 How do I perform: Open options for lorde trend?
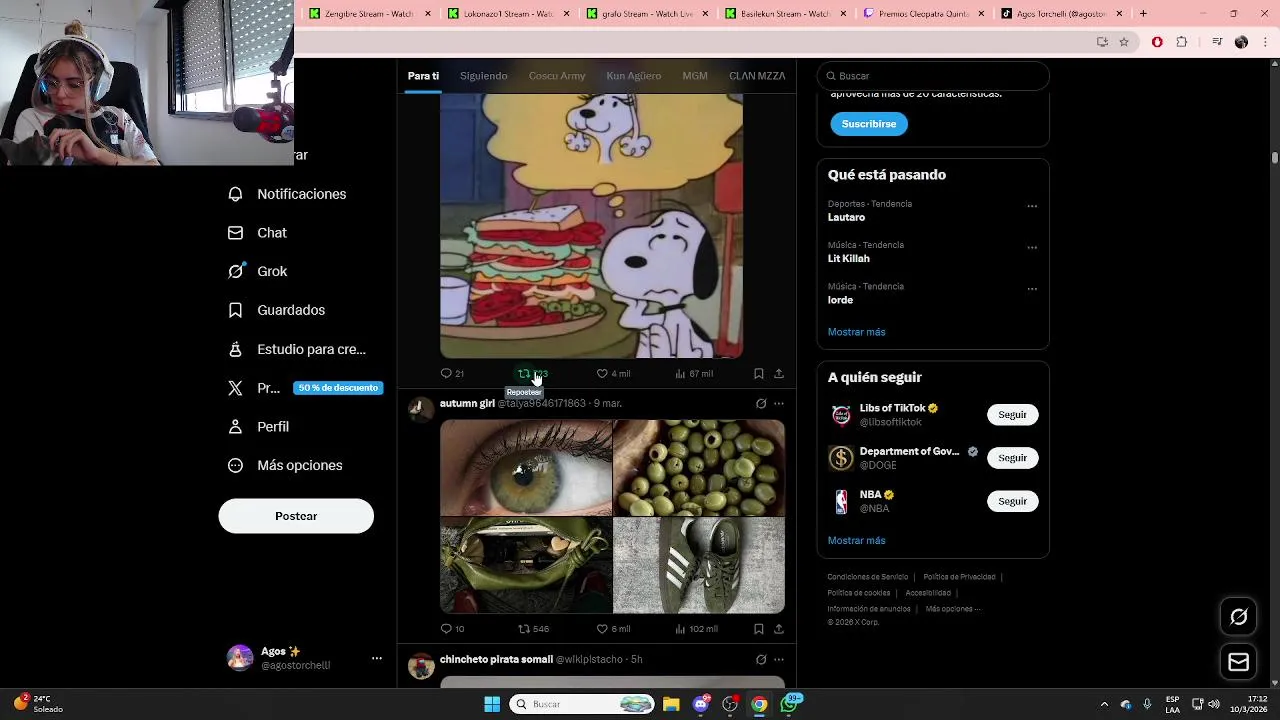click(1032, 290)
